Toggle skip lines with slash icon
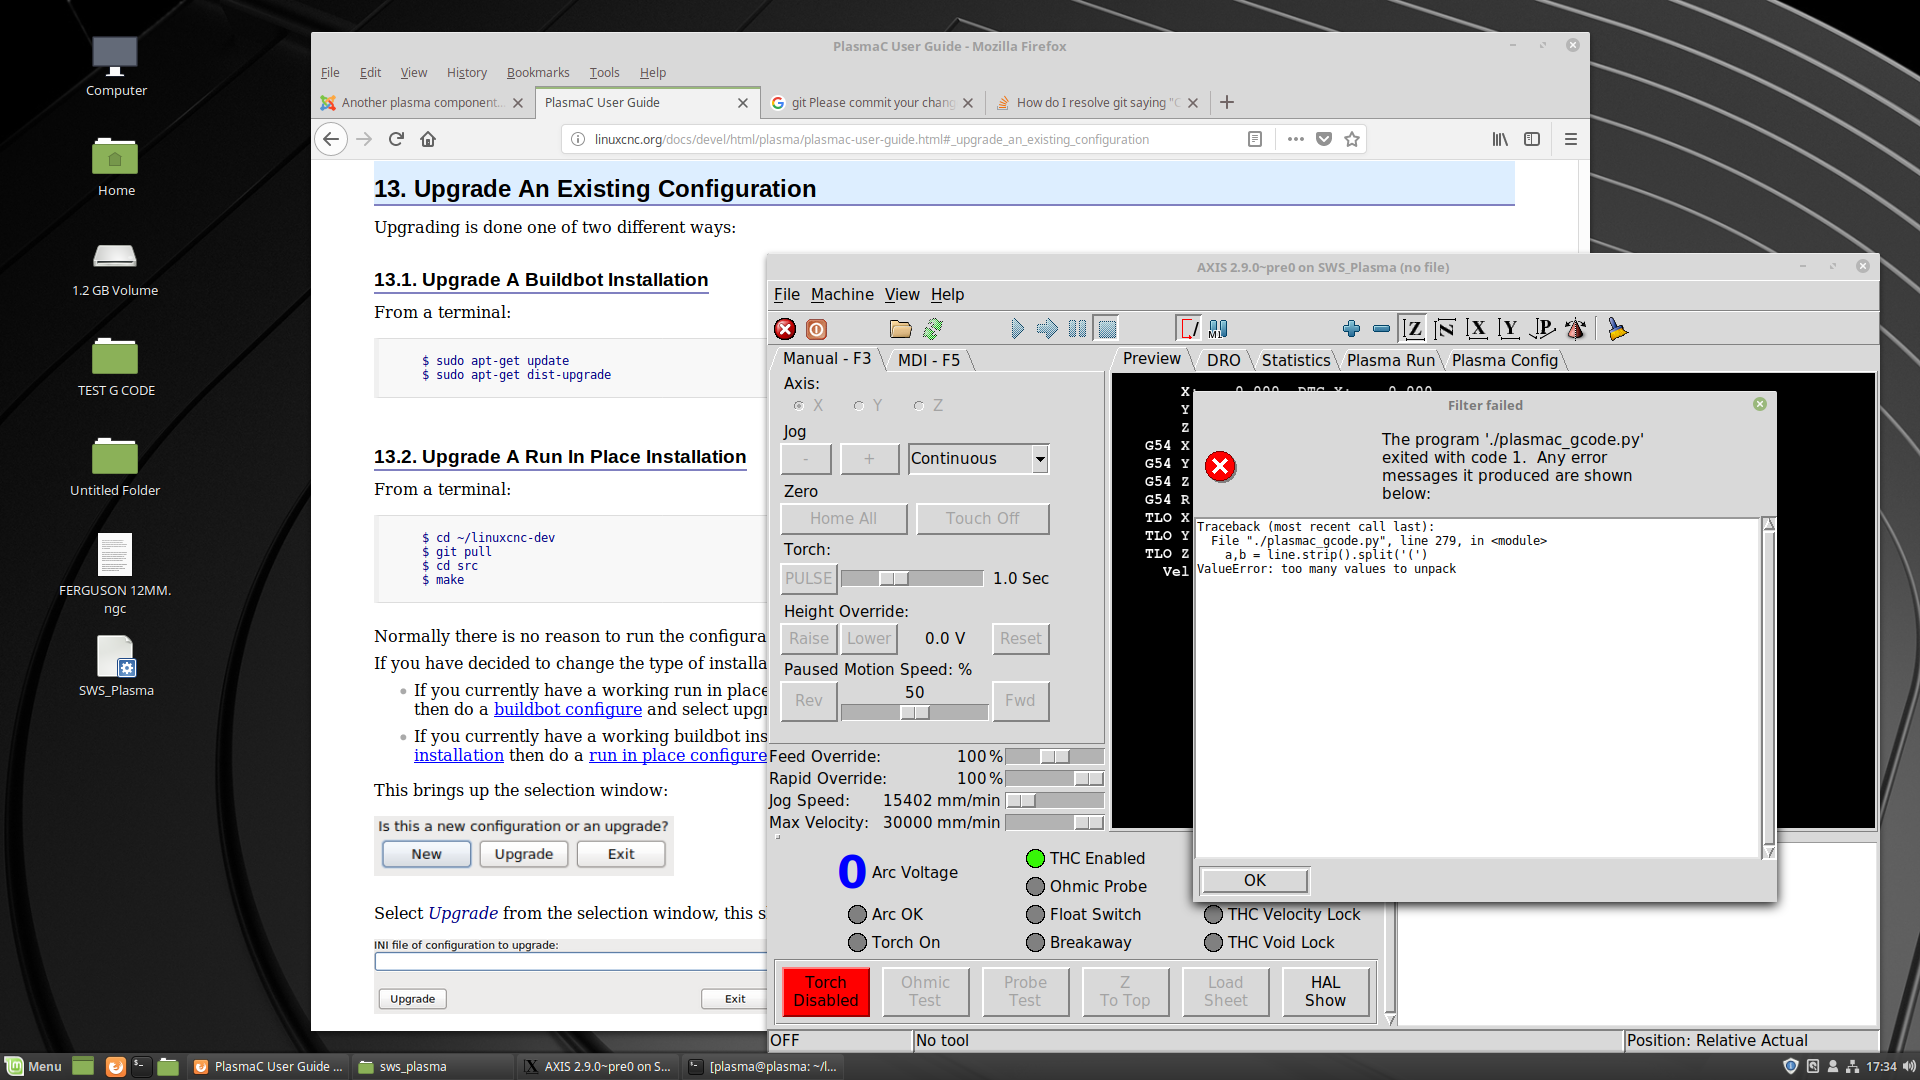1920x1080 pixels. click(x=1189, y=329)
